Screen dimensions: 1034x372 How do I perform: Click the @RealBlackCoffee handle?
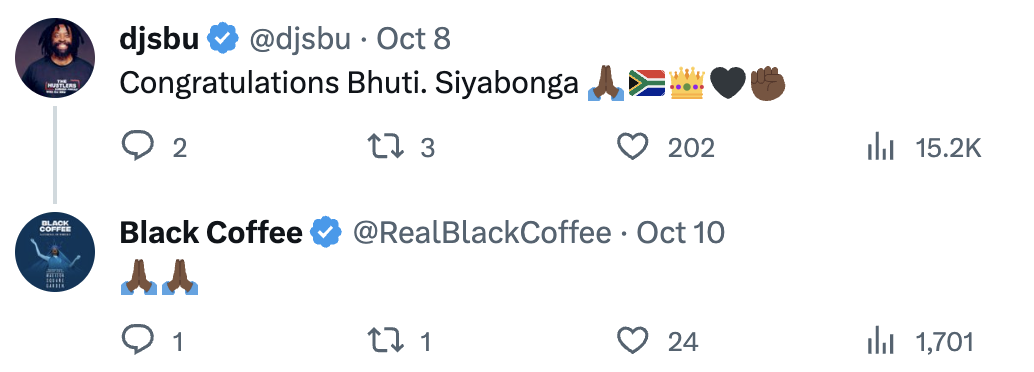pyautogui.click(x=482, y=233)
